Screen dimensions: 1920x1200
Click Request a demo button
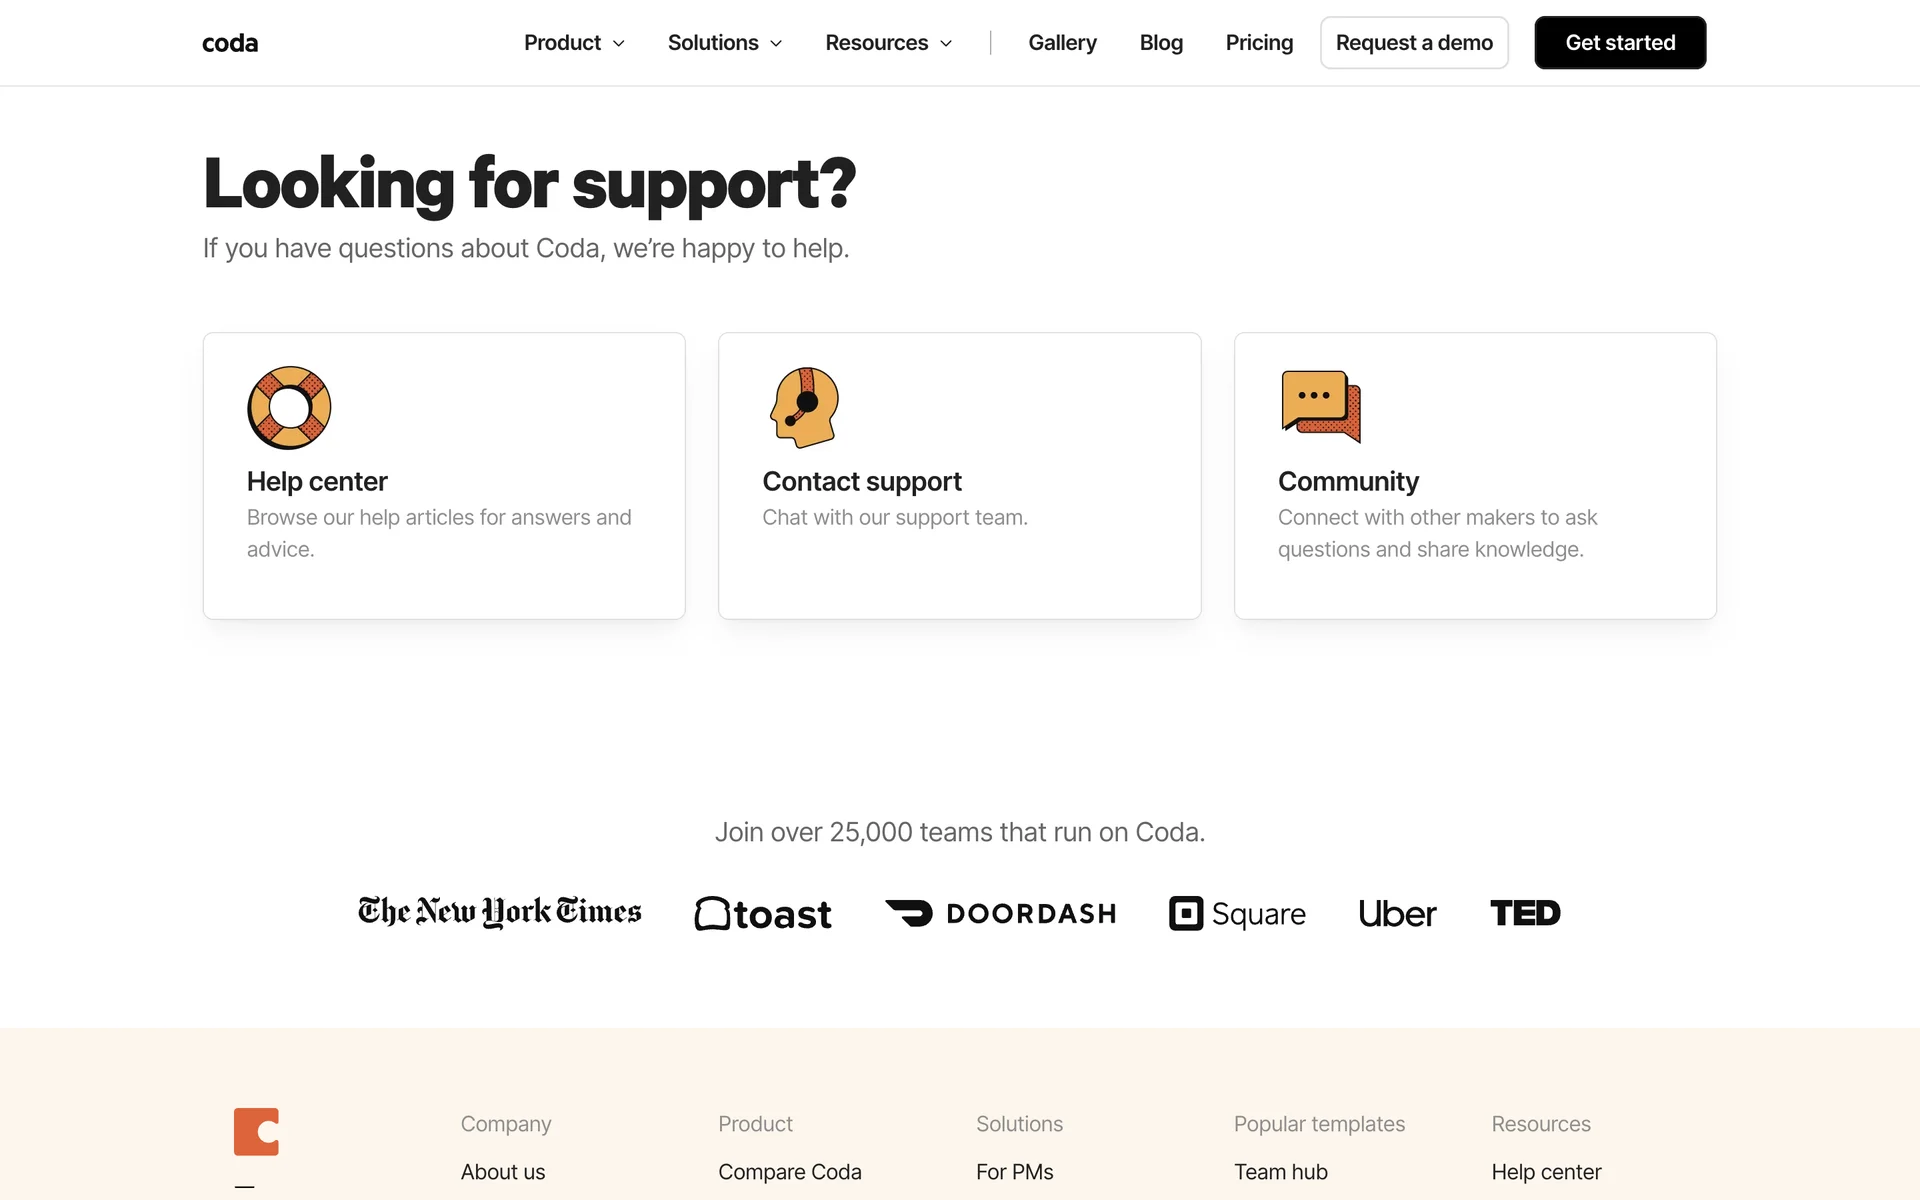pyautogui.click(x=1414, y=43)
